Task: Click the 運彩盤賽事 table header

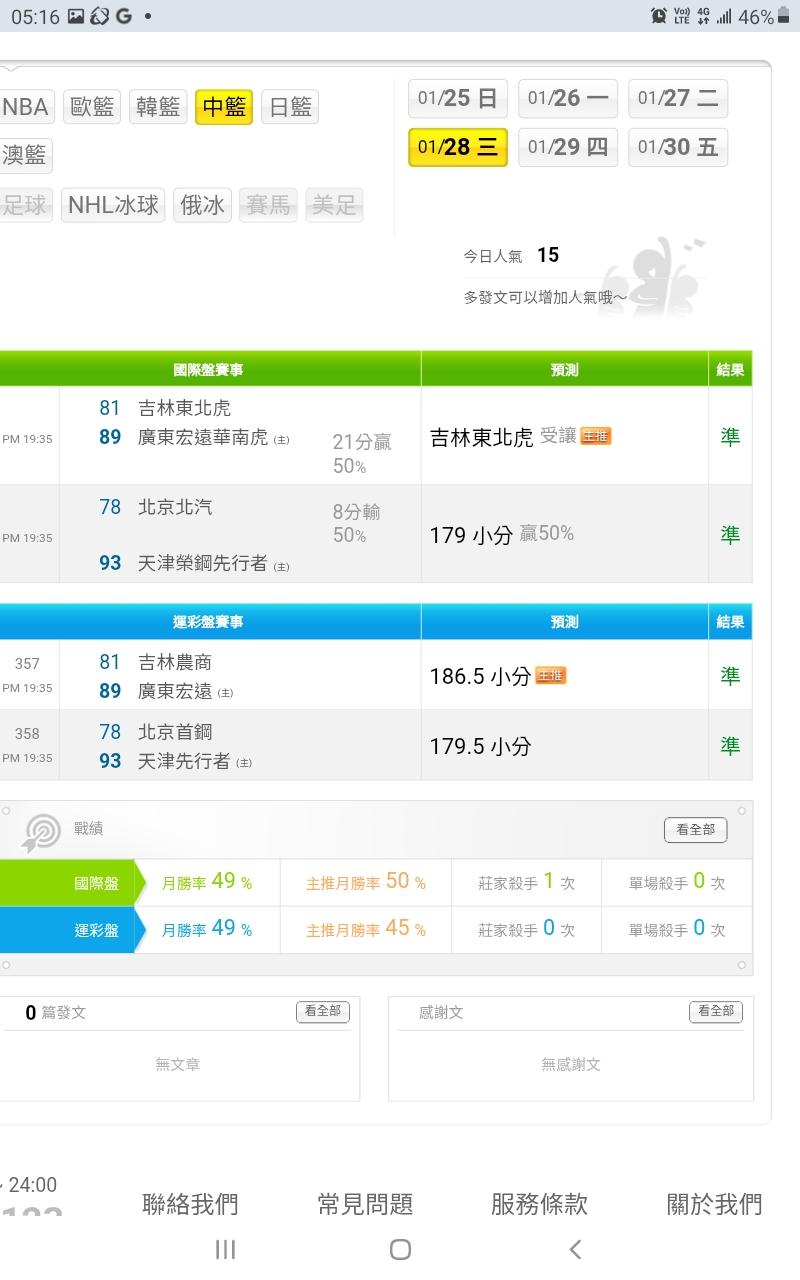Action: [209, 621]
